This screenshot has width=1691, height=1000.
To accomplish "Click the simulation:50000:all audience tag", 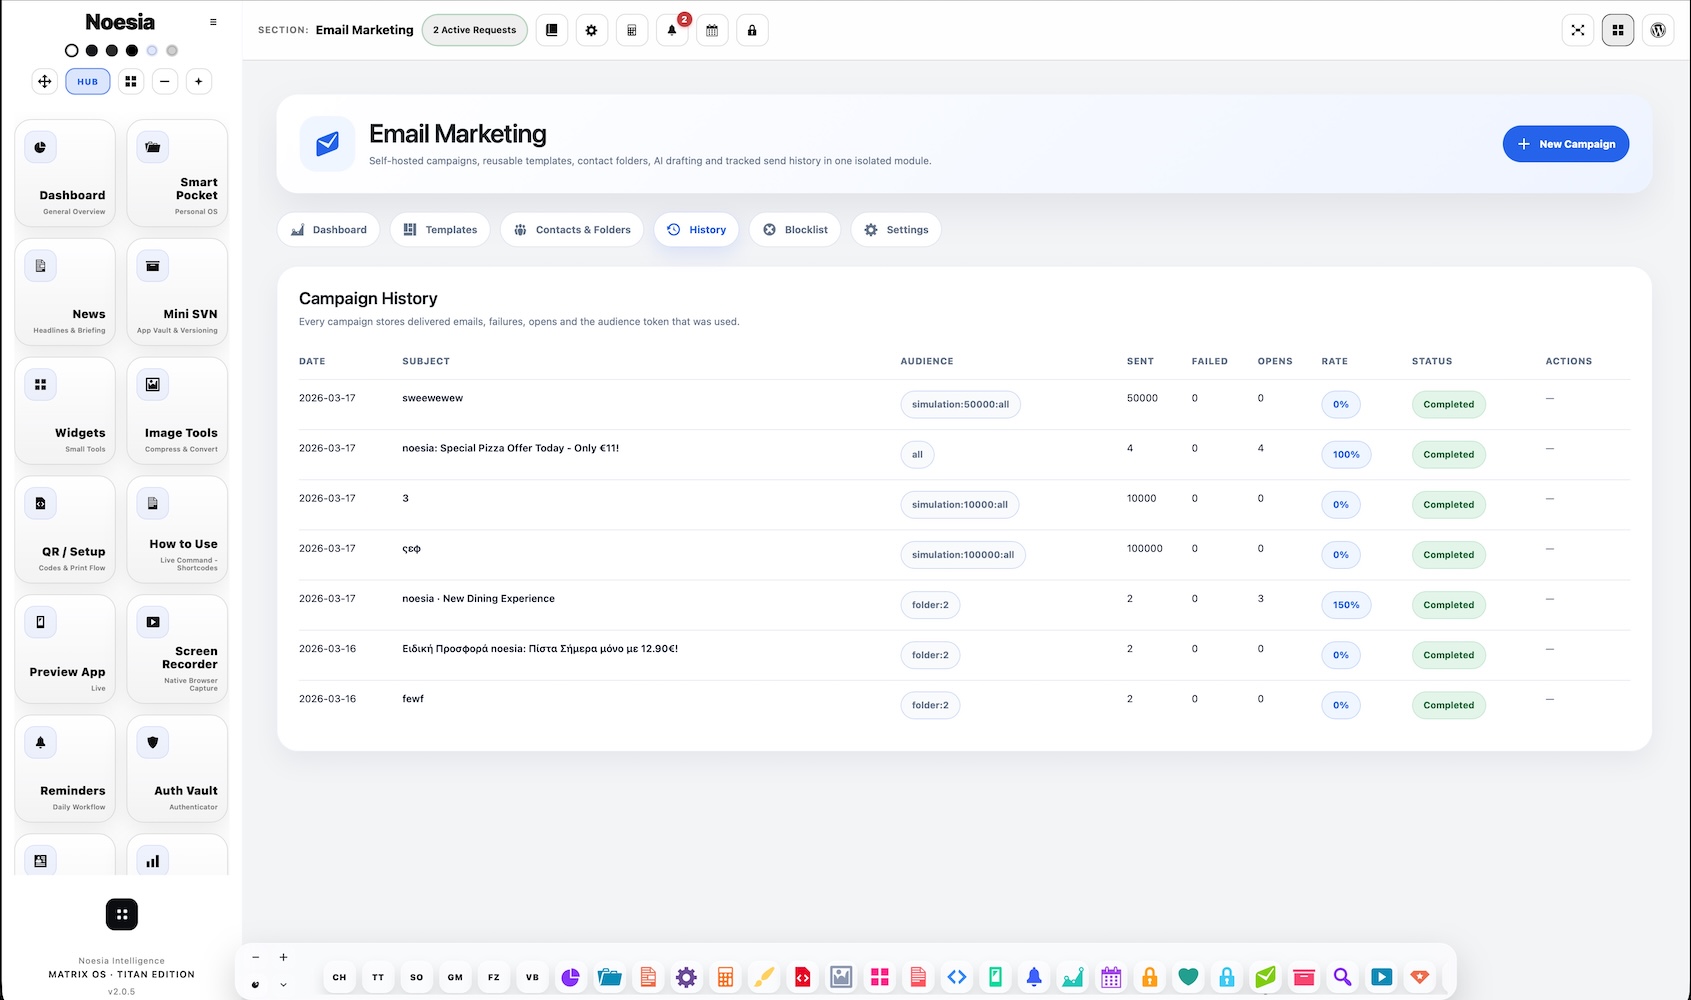I will tap(960, 405).
